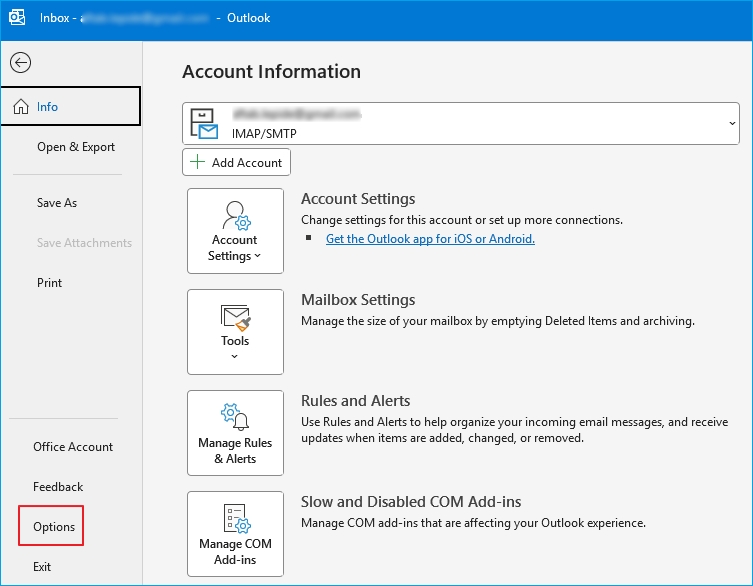This screenshot has width=753, height=586.
Task: Click 'Use Rules and Alerts to help' text
Action: (514, 430)
